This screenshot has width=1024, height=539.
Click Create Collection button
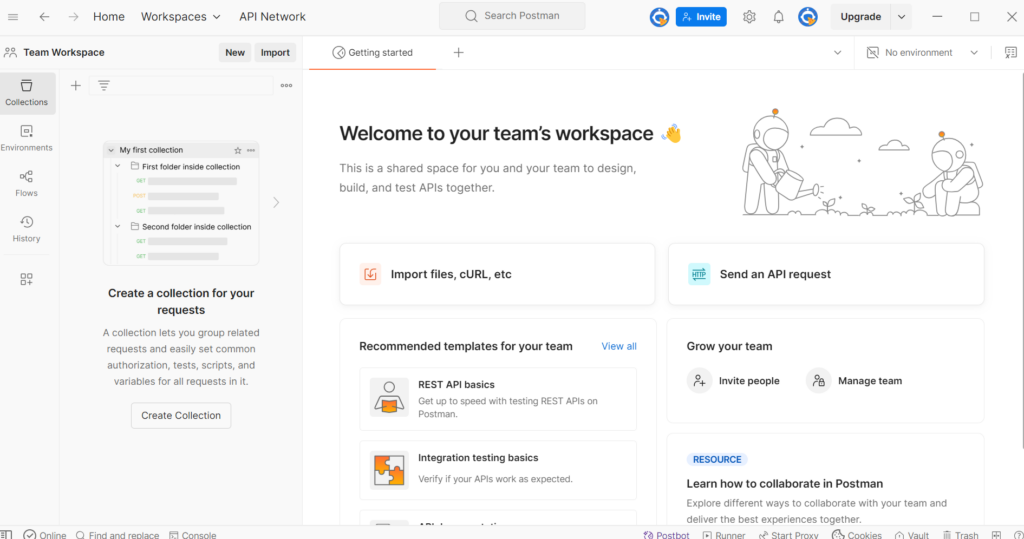[x=181, y=416]
